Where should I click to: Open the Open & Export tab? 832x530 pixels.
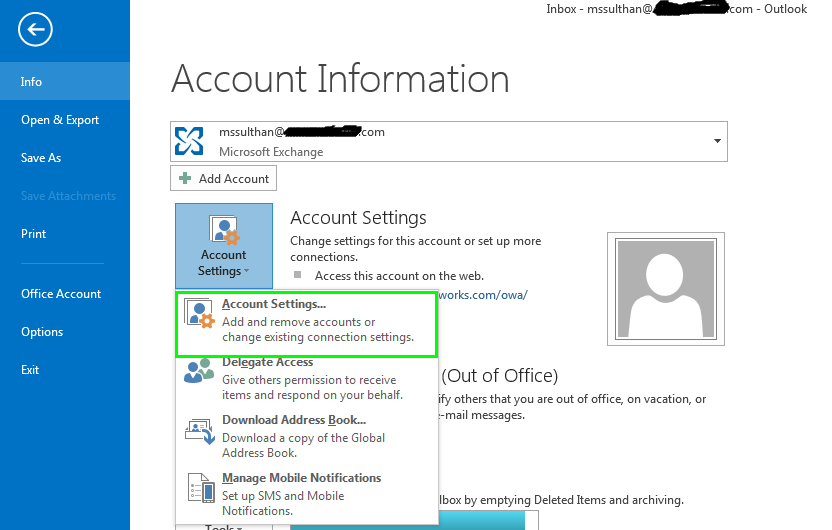65,120
